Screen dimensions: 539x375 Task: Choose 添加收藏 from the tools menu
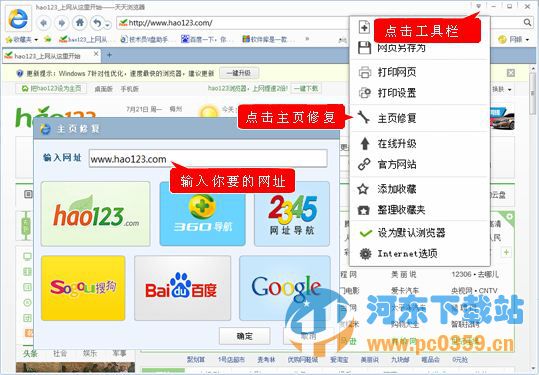coord(419,189)
